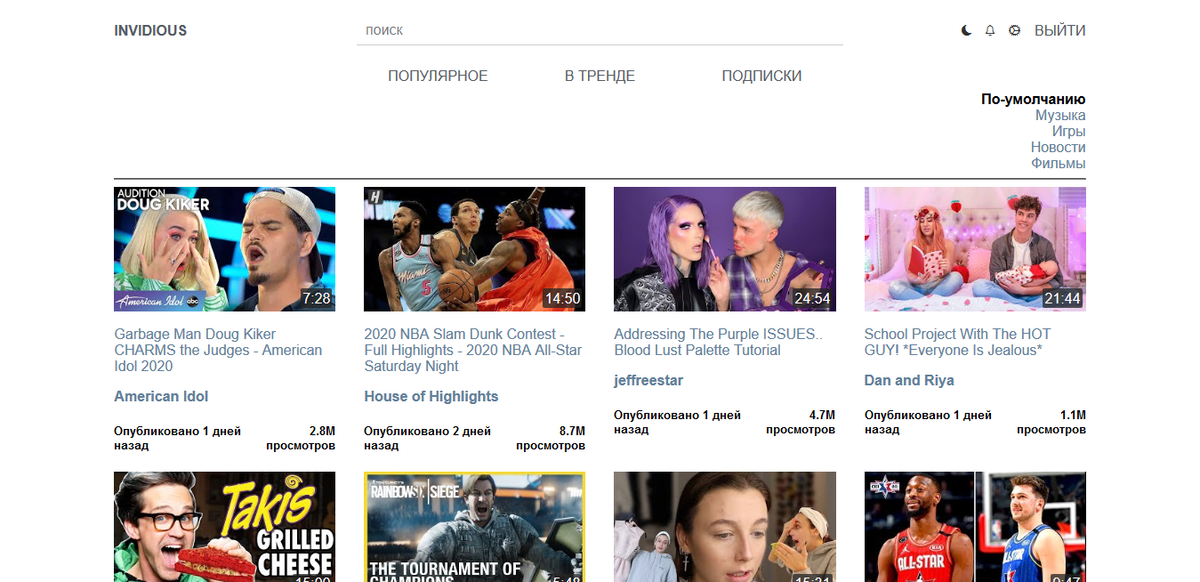Open the All-Star players thumbnail
Screen dimensions: 1200x582
click(x=975, y=527)
